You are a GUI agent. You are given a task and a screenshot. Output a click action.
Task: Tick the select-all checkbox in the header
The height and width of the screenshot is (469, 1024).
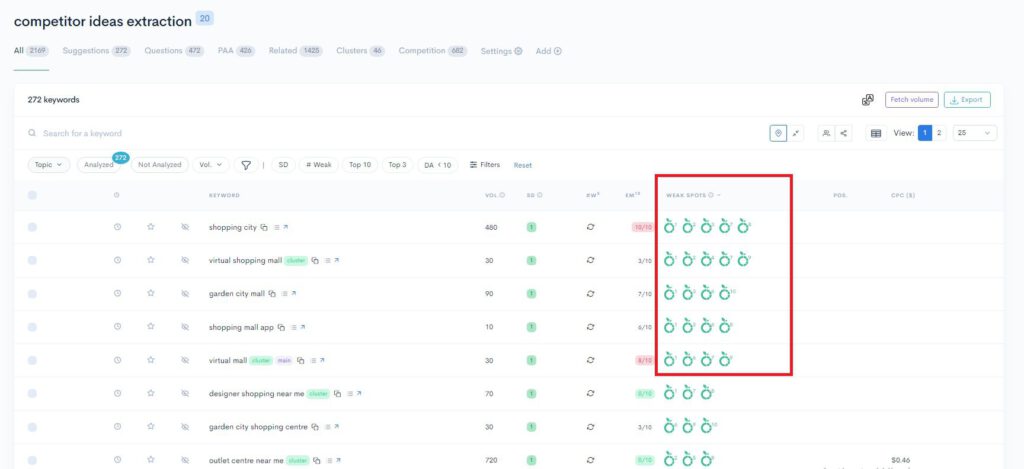[x=32, y=195]
